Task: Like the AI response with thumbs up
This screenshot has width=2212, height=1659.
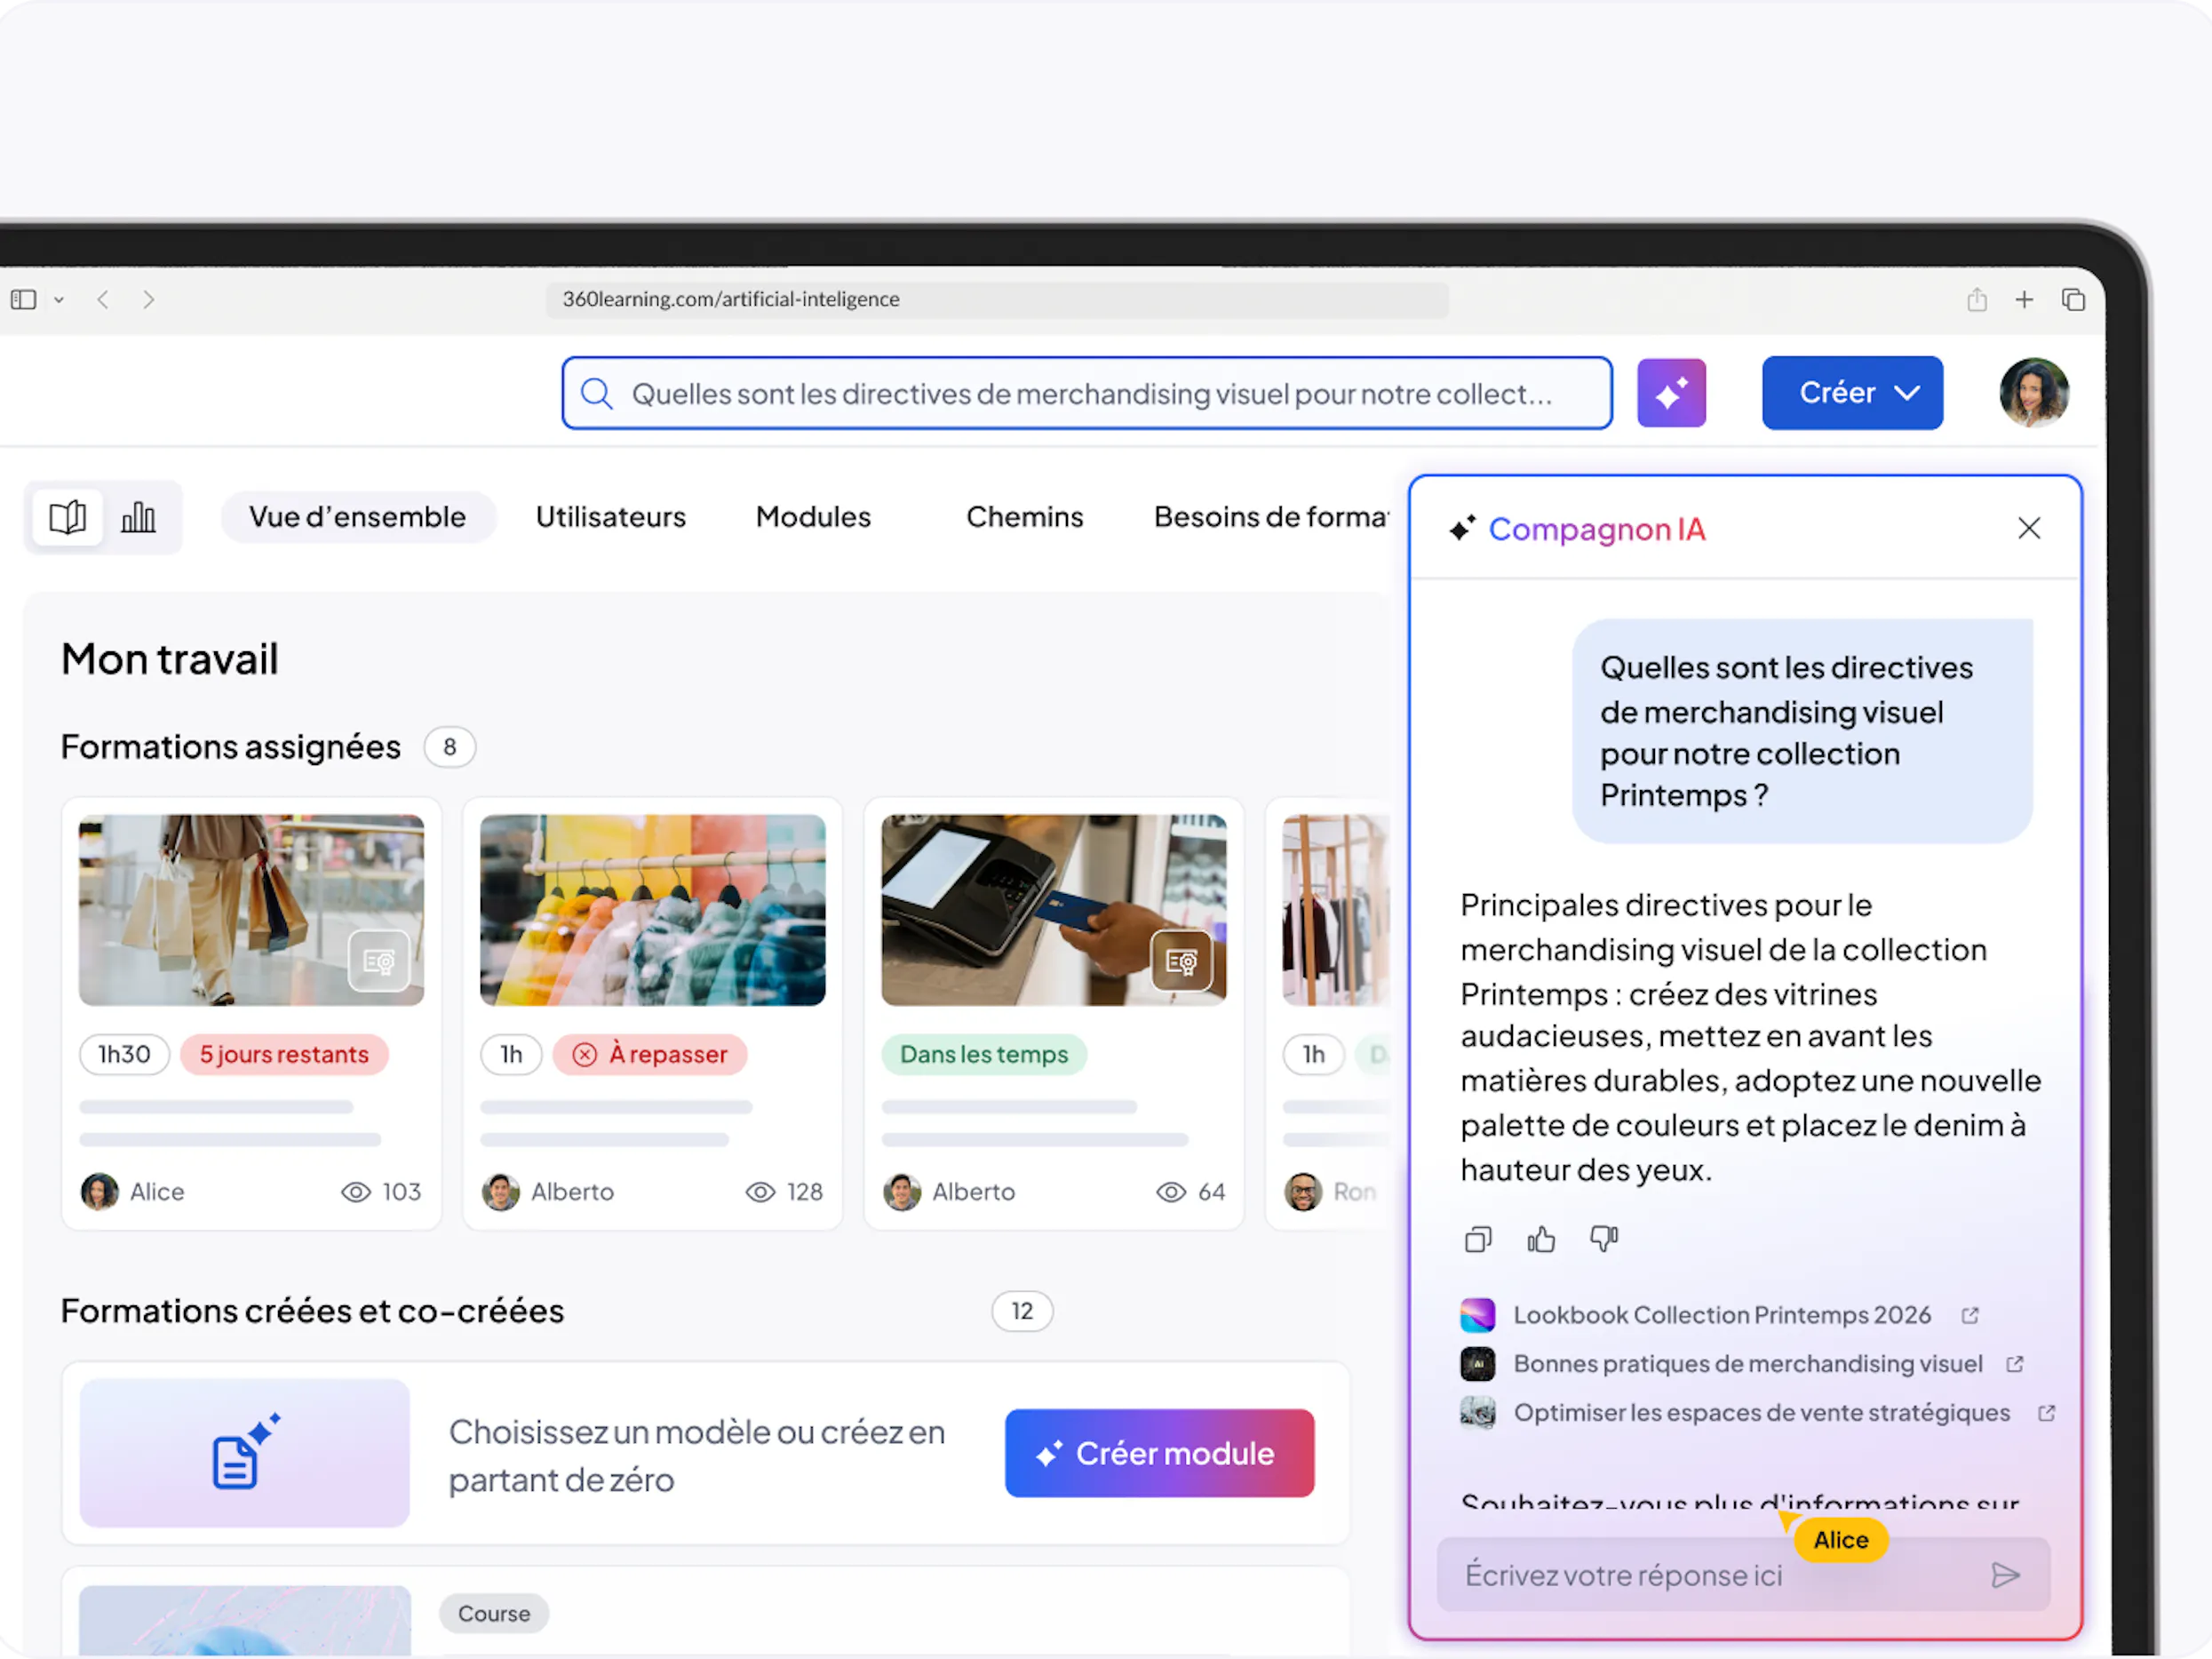Action: click(x=1541, y=1240)
